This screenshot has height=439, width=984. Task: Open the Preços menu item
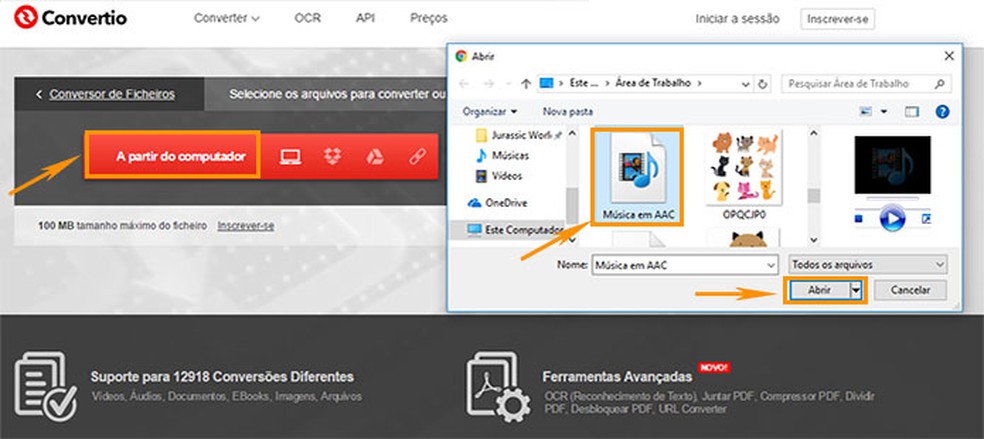[428, 18]
